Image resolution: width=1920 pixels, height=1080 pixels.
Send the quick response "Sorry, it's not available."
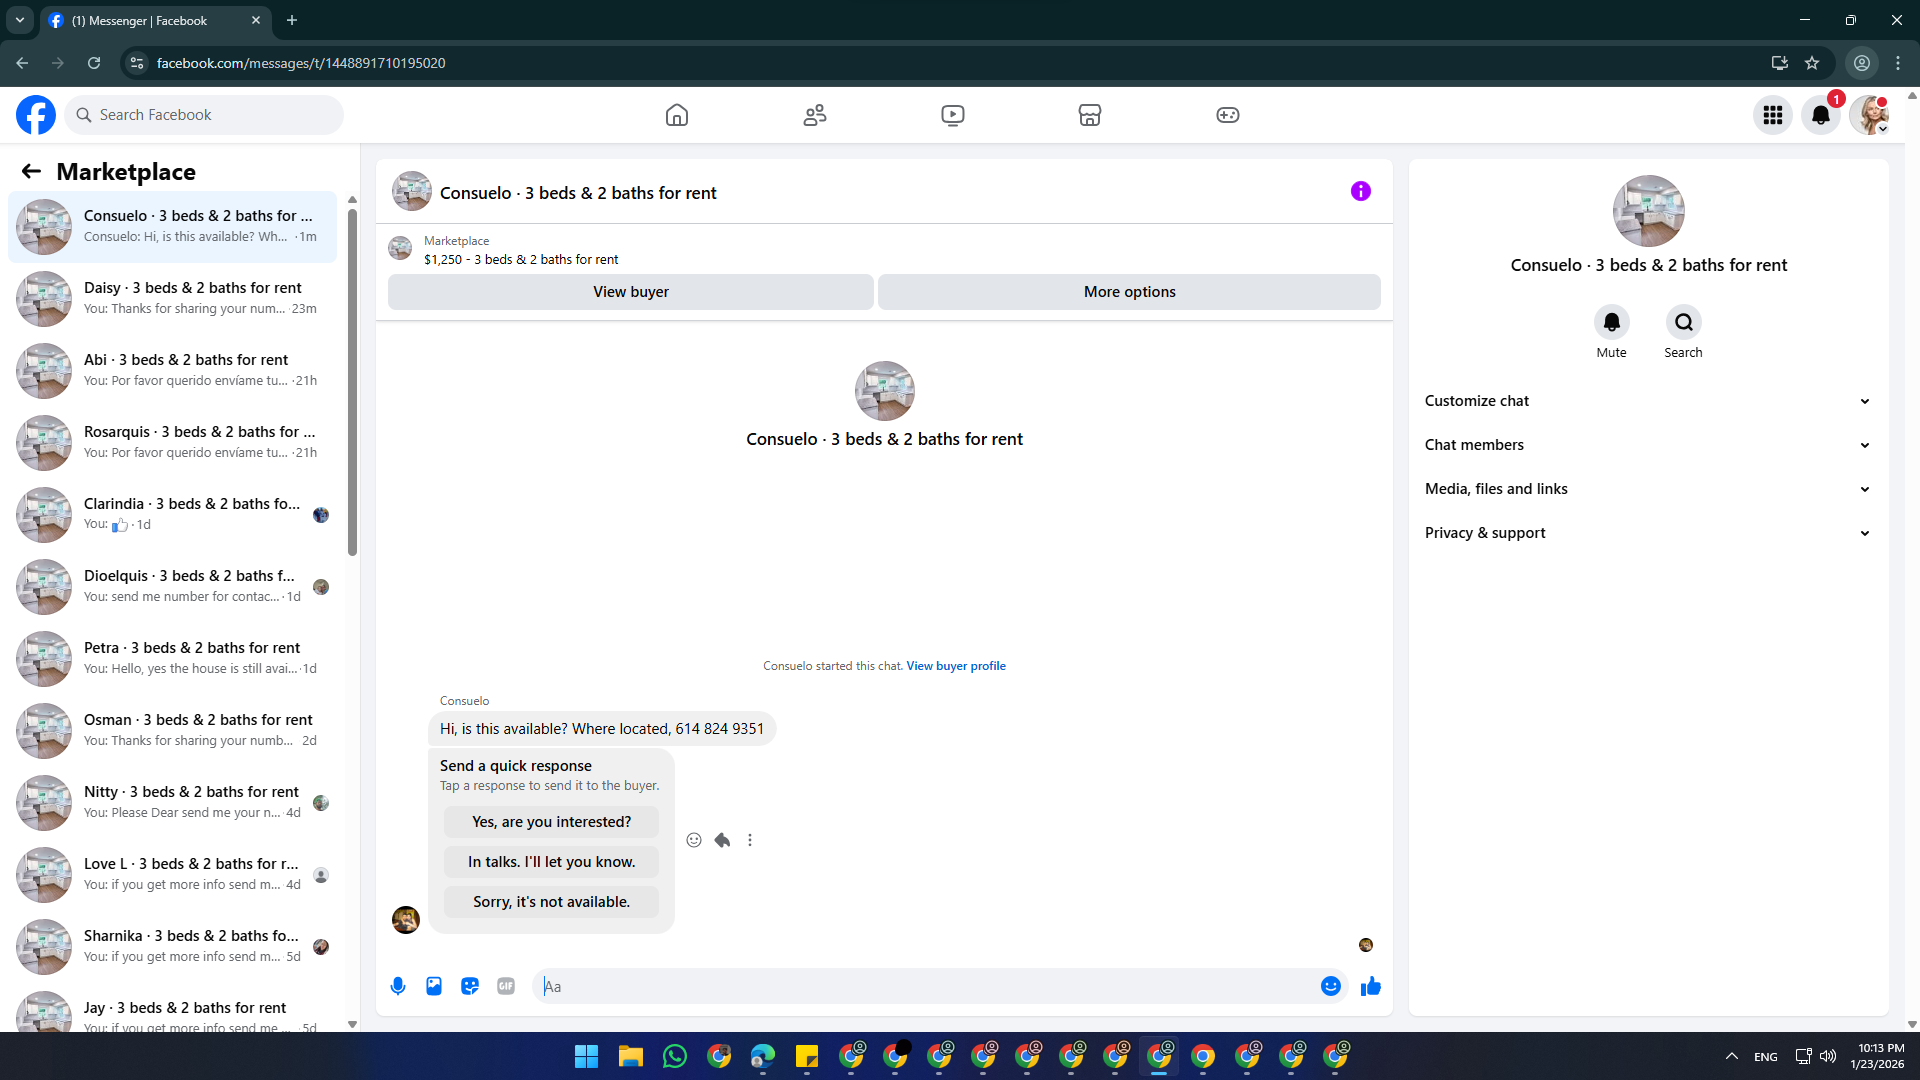[551, 902]
